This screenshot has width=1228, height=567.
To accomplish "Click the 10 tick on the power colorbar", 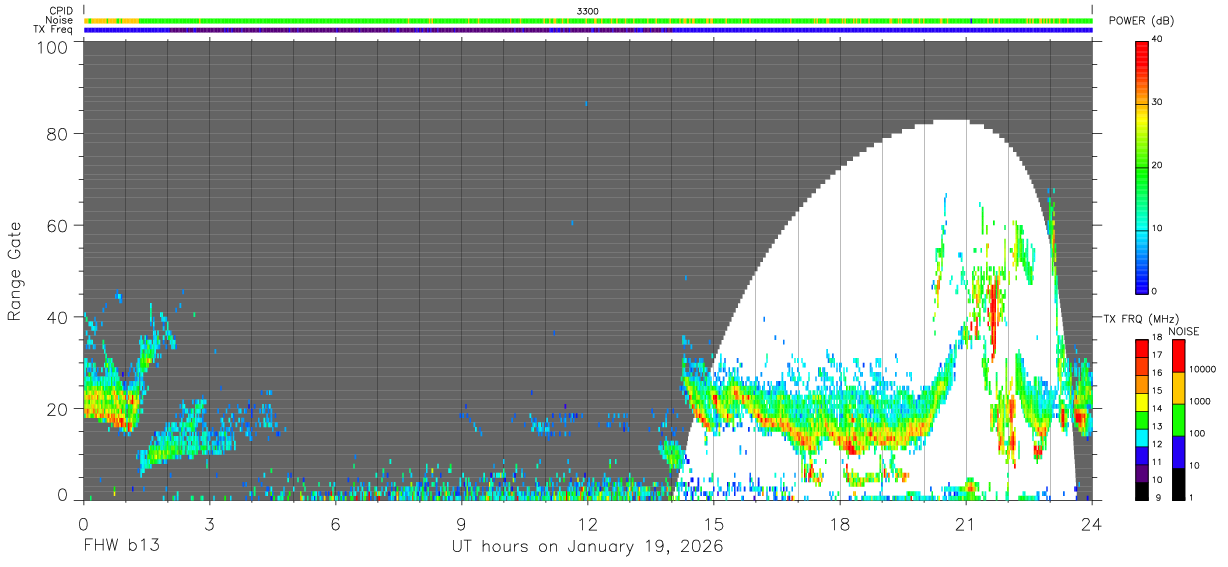I will pyautogui.click(x=1158, y=229).
